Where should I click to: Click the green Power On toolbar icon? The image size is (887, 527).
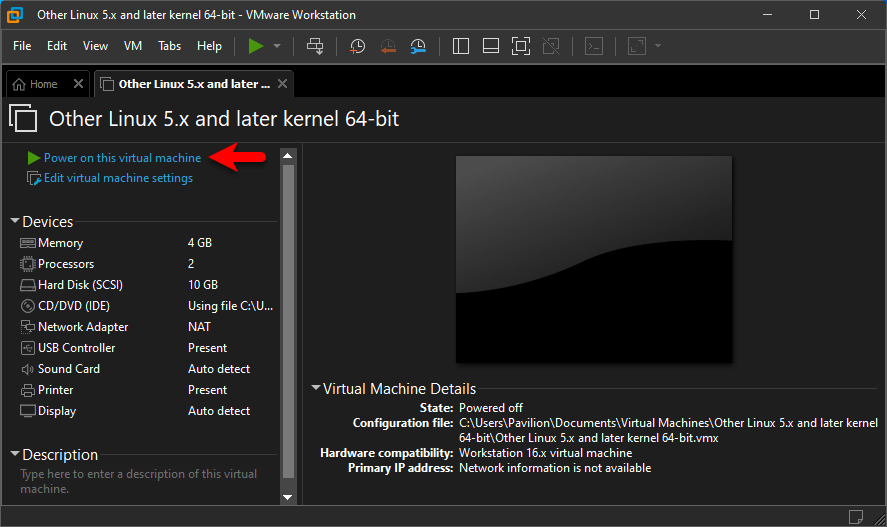point(256,46)
